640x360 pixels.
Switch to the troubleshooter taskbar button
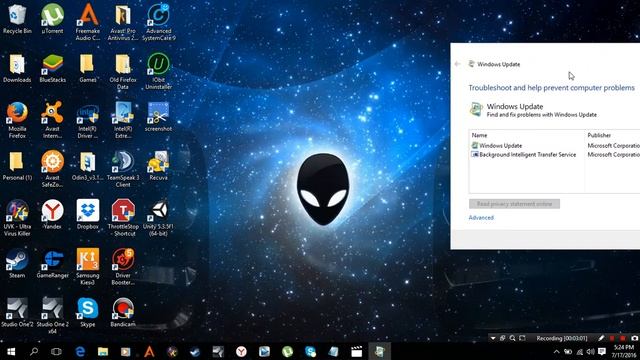380,351
